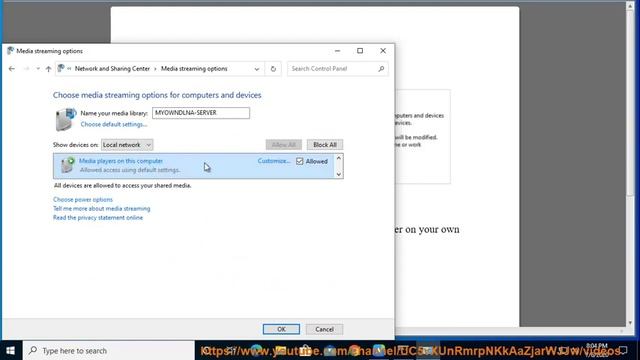640x360 pixels.
Task: Go back using the Back arrow
Action: pos(11,69)
